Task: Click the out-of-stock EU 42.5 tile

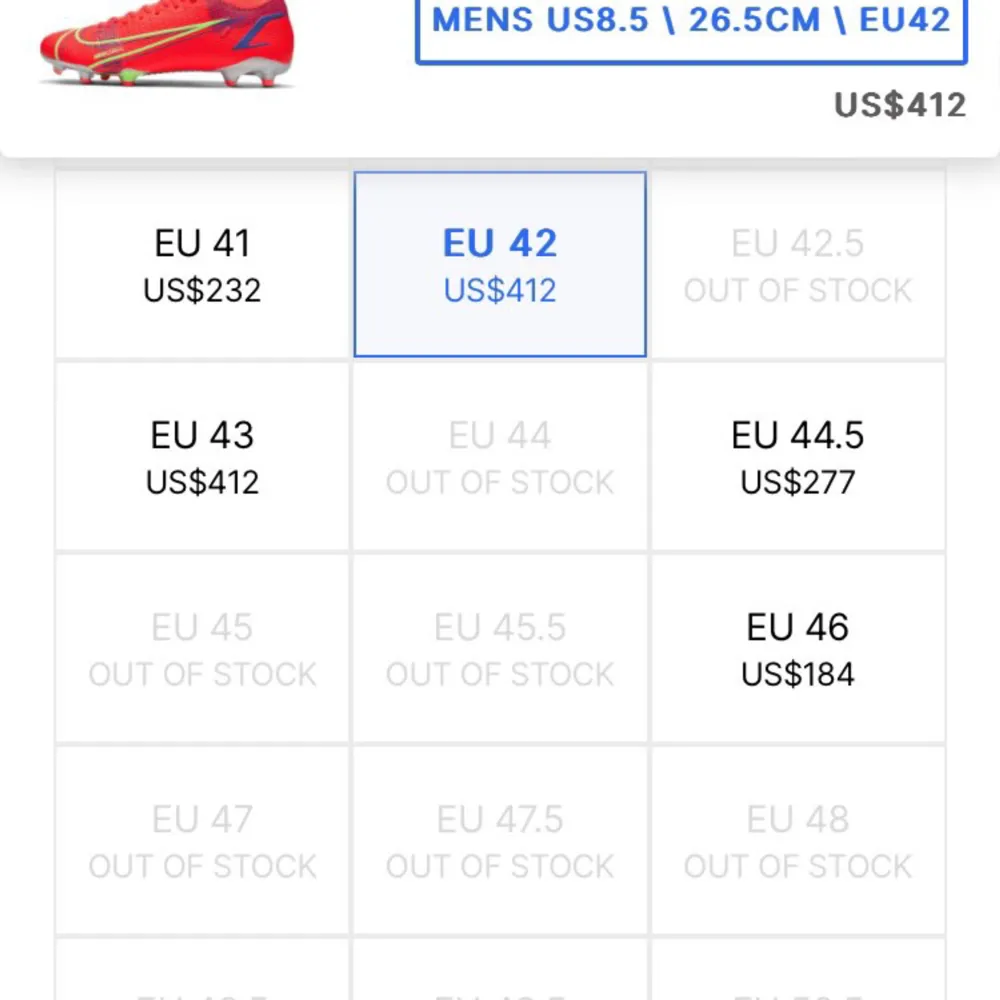Action: click(x=797, y=263)
